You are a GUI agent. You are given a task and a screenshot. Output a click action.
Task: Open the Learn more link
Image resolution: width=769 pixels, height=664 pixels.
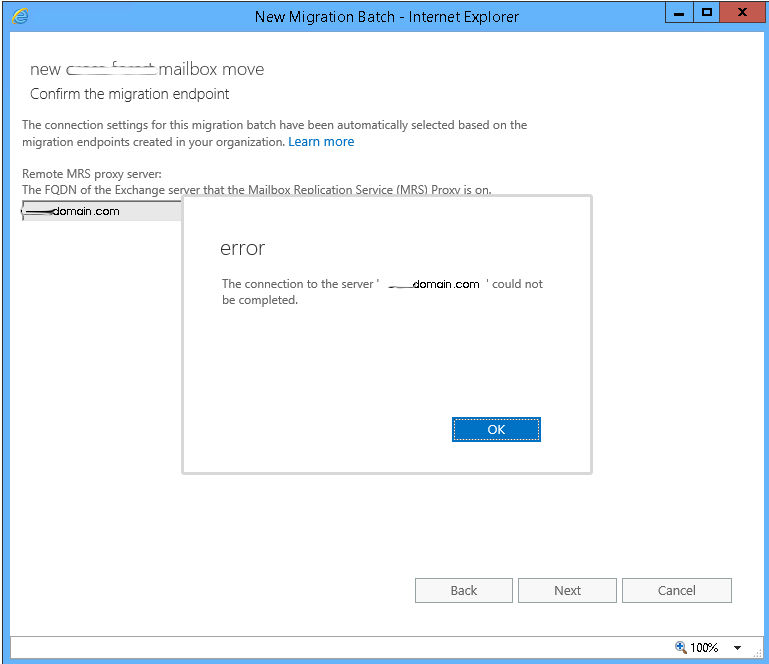pyautogui.click(x=321, y=142)
